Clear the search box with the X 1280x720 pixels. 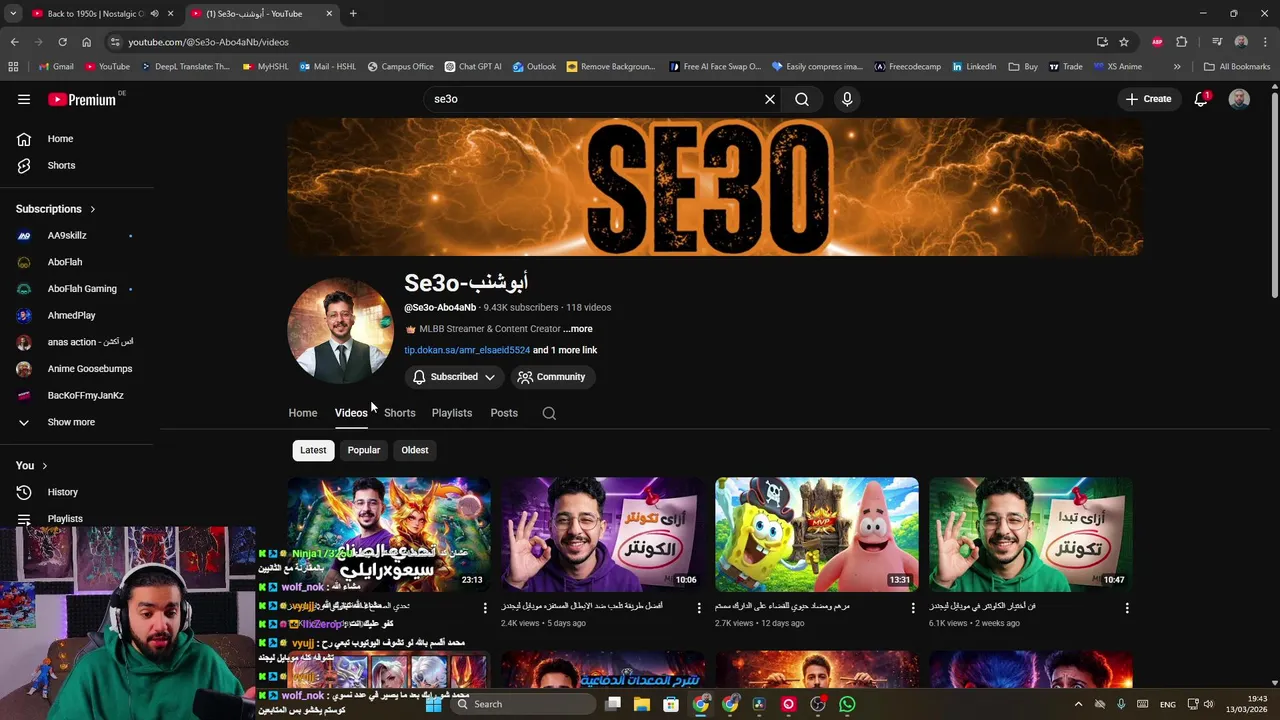(770, 99)
